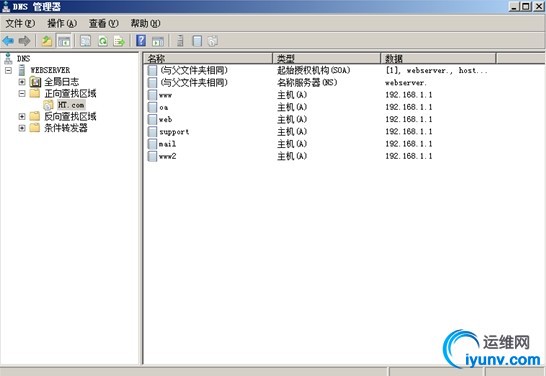
Task: Click the server tower icon in toolbar
Action: tap(180, 41)
